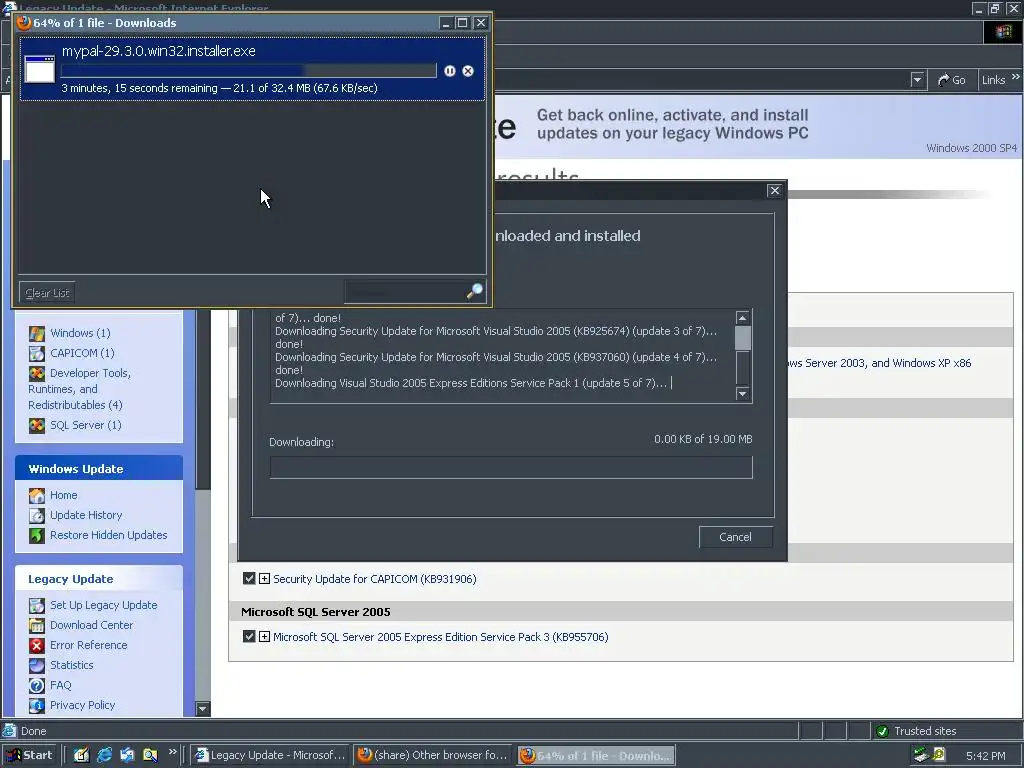Uncheck Security Update for CAPICOM (KB931906)
The height and width of the screenshot is (768, 1024).
pyautogui.click(x=249, y=579)
